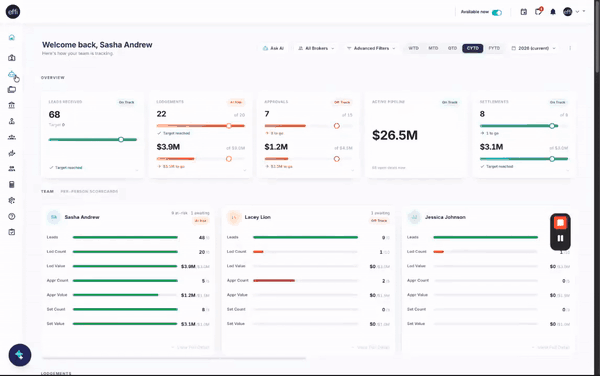
Task: Open the team group sidebar icon
Action: [12, 137]
